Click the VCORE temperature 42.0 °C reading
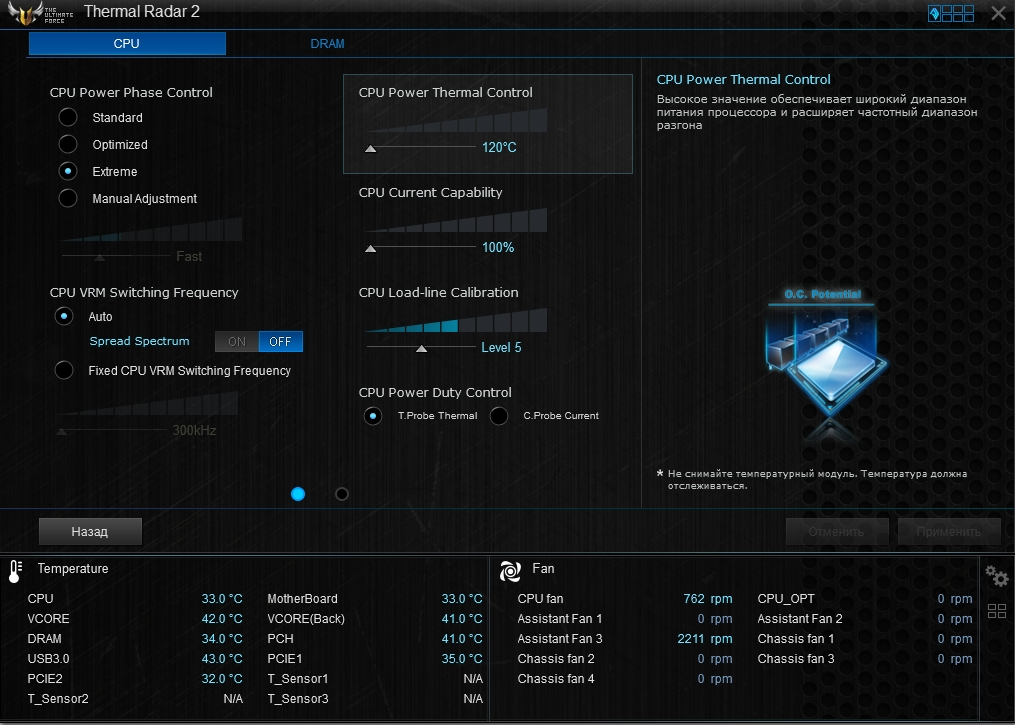Image resolution: width=1015 pixels, height=725 pixels. click(x=222, y=619)
